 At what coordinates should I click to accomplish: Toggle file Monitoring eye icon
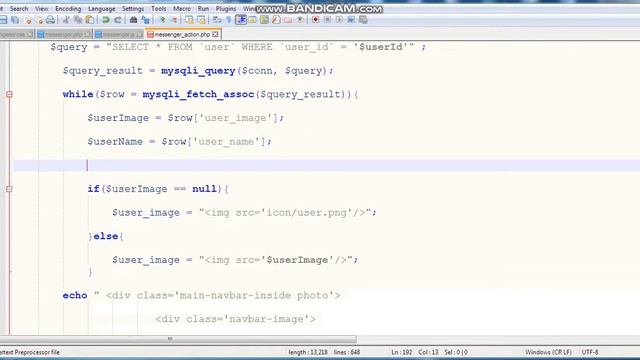tap(300, 20)
